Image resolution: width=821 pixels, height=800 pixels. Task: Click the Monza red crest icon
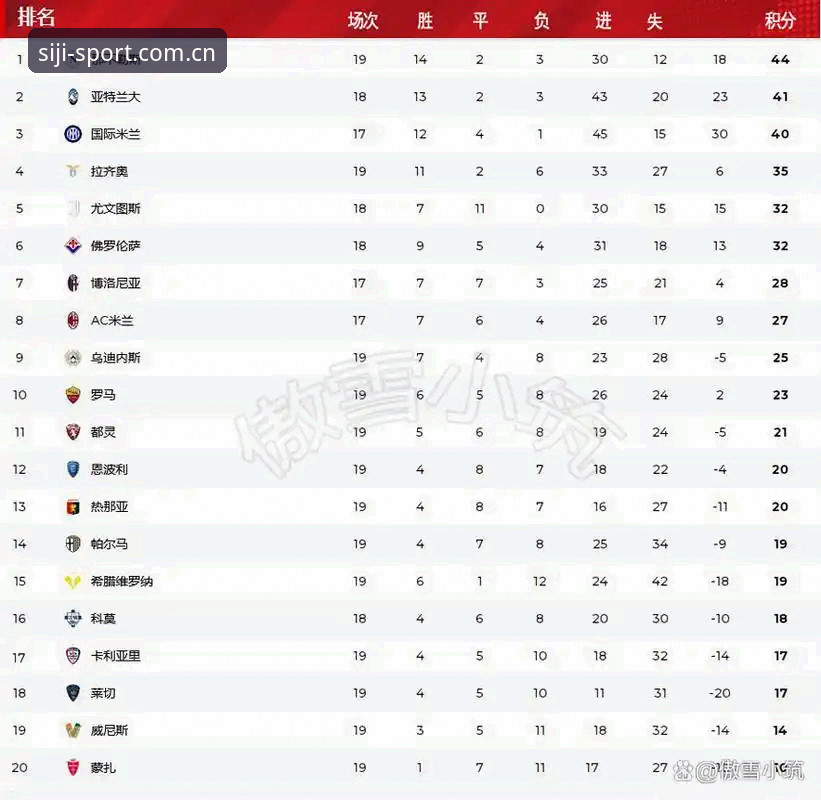73,768
